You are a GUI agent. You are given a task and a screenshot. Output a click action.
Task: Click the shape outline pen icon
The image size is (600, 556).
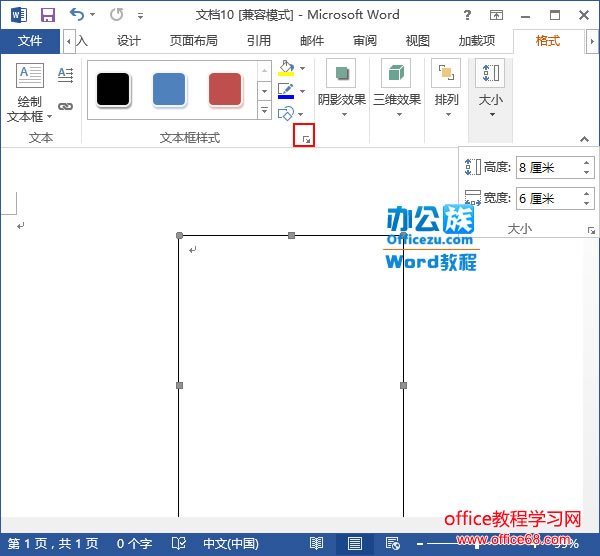coord(286,91)
